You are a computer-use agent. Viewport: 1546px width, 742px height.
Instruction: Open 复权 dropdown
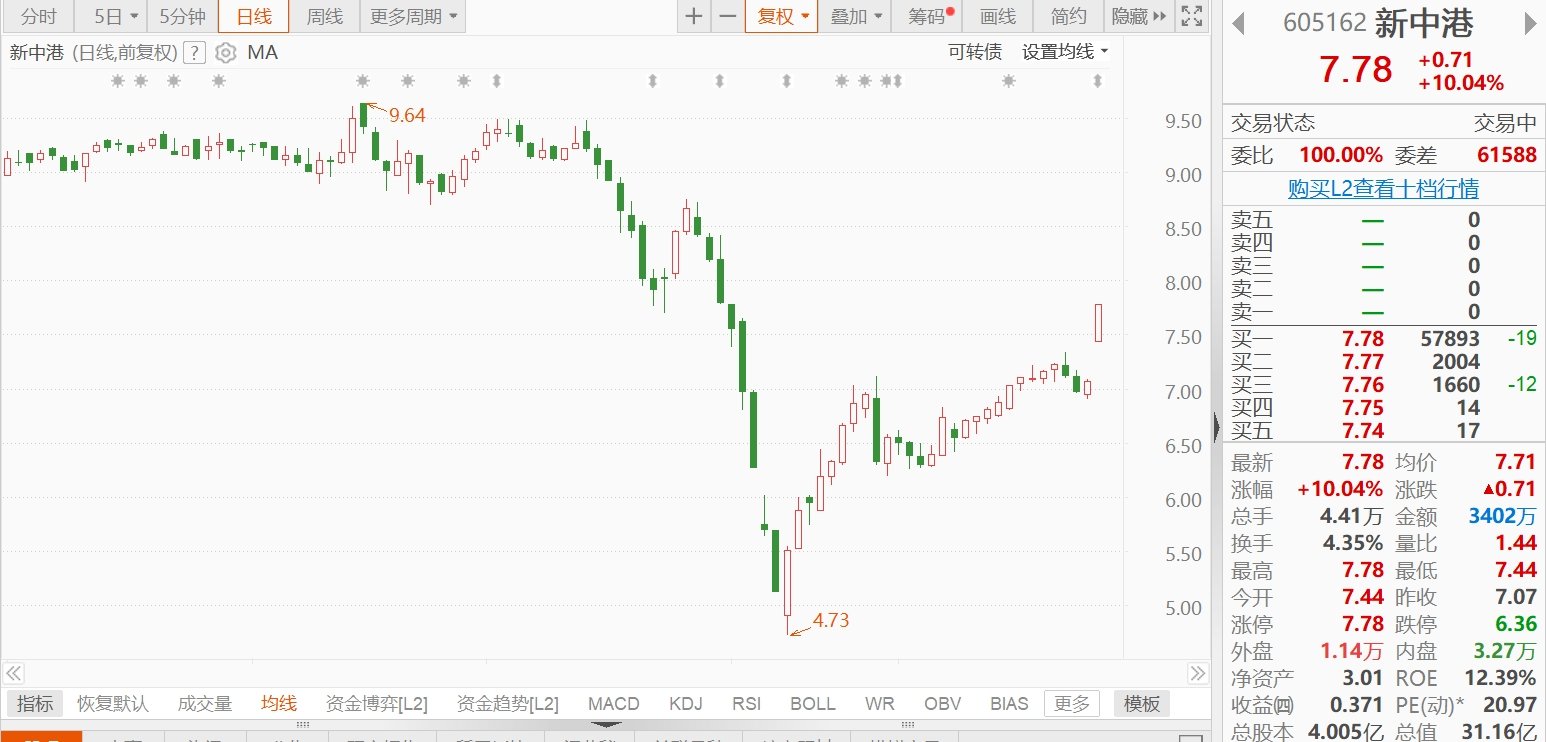coord(781,16)
